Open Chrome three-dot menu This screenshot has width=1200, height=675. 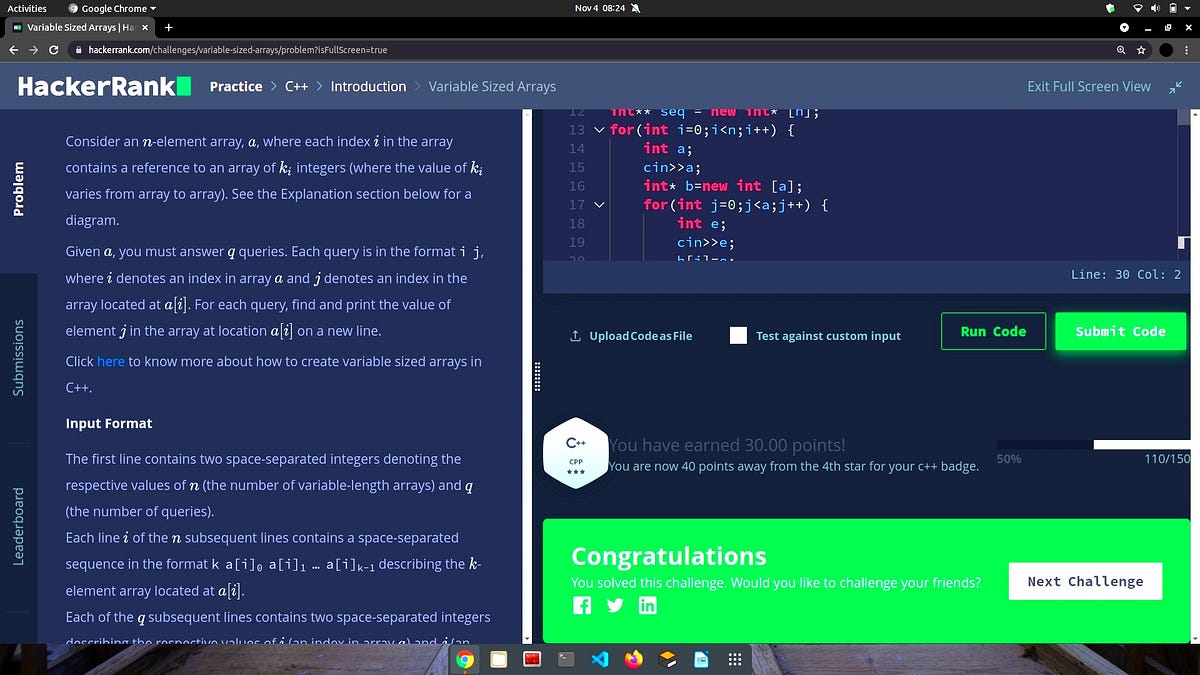1188,49
